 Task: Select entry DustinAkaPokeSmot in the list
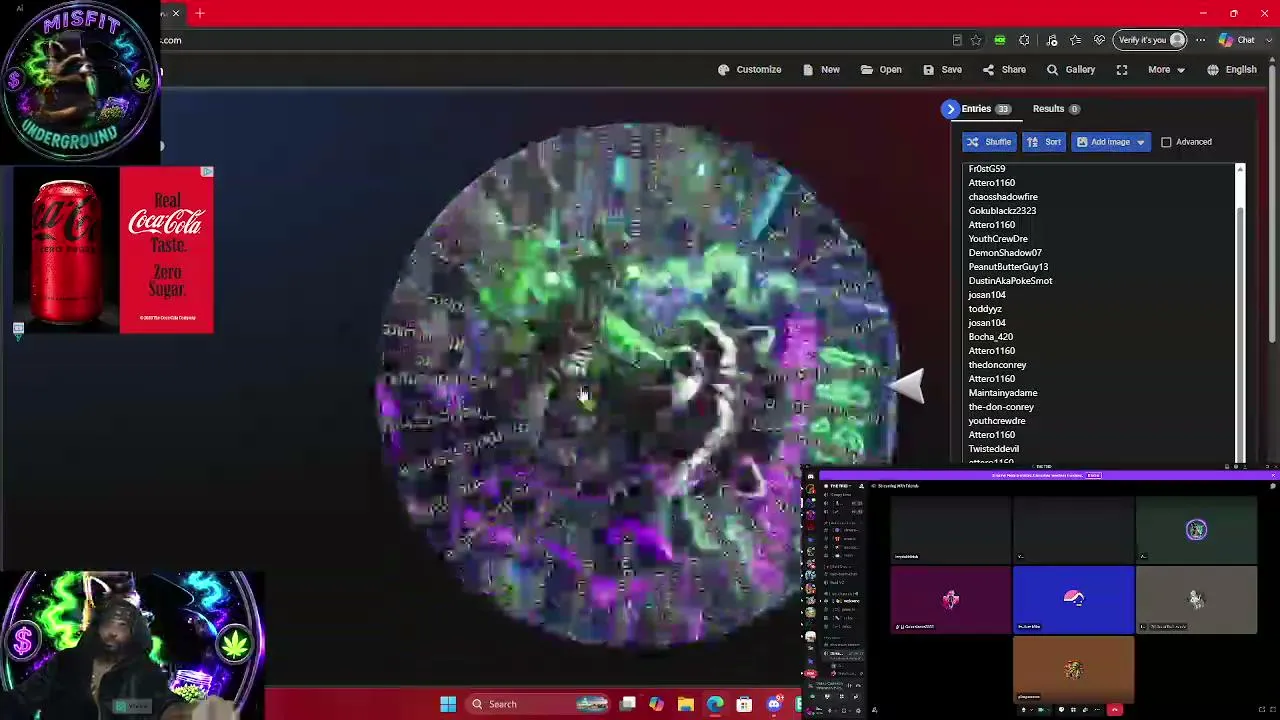[x=1010, y=281]
